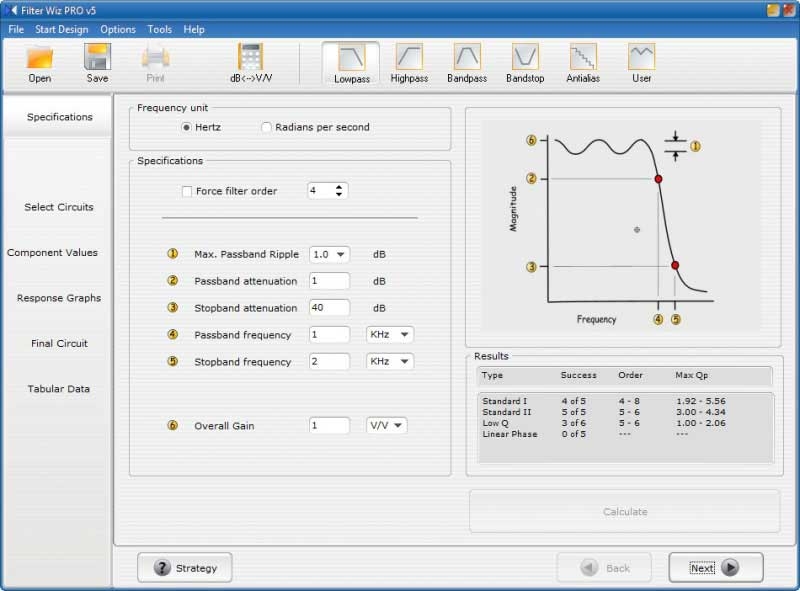
Task: Open the Passband frequency unit dropdown
Action: click(390, 334)
